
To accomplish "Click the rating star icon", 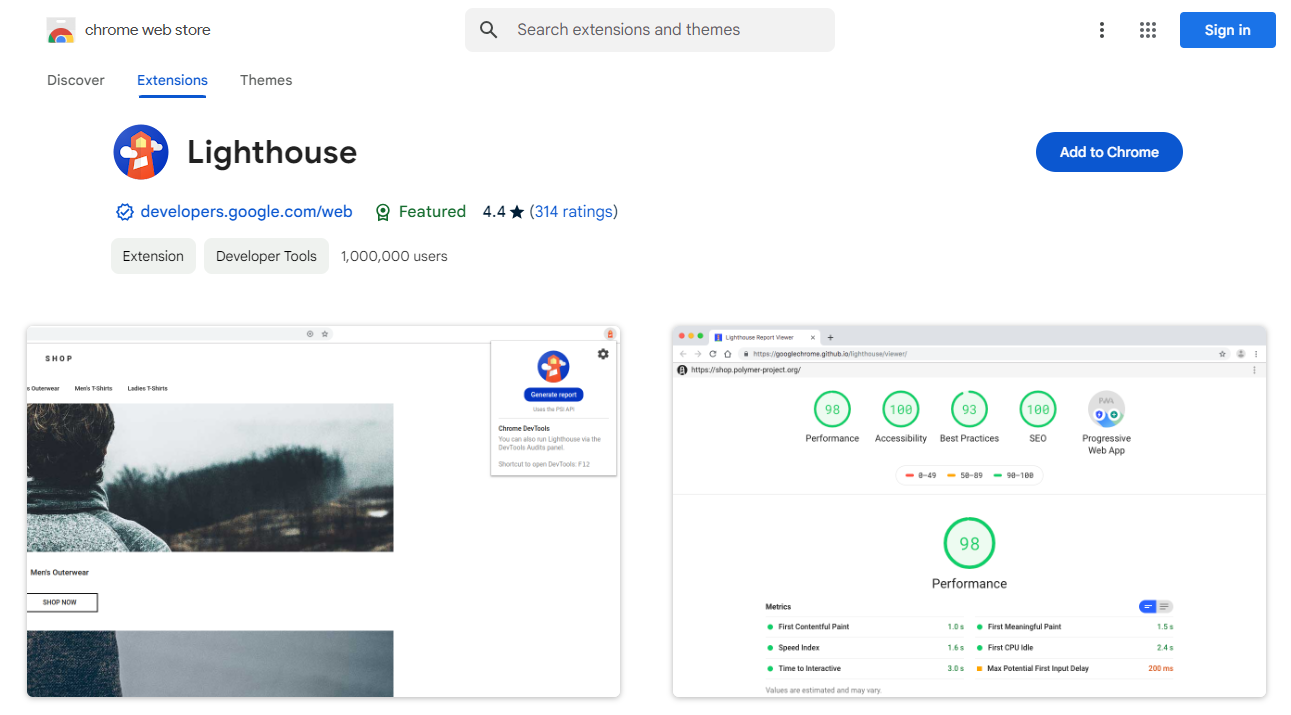I will [517, 212].
